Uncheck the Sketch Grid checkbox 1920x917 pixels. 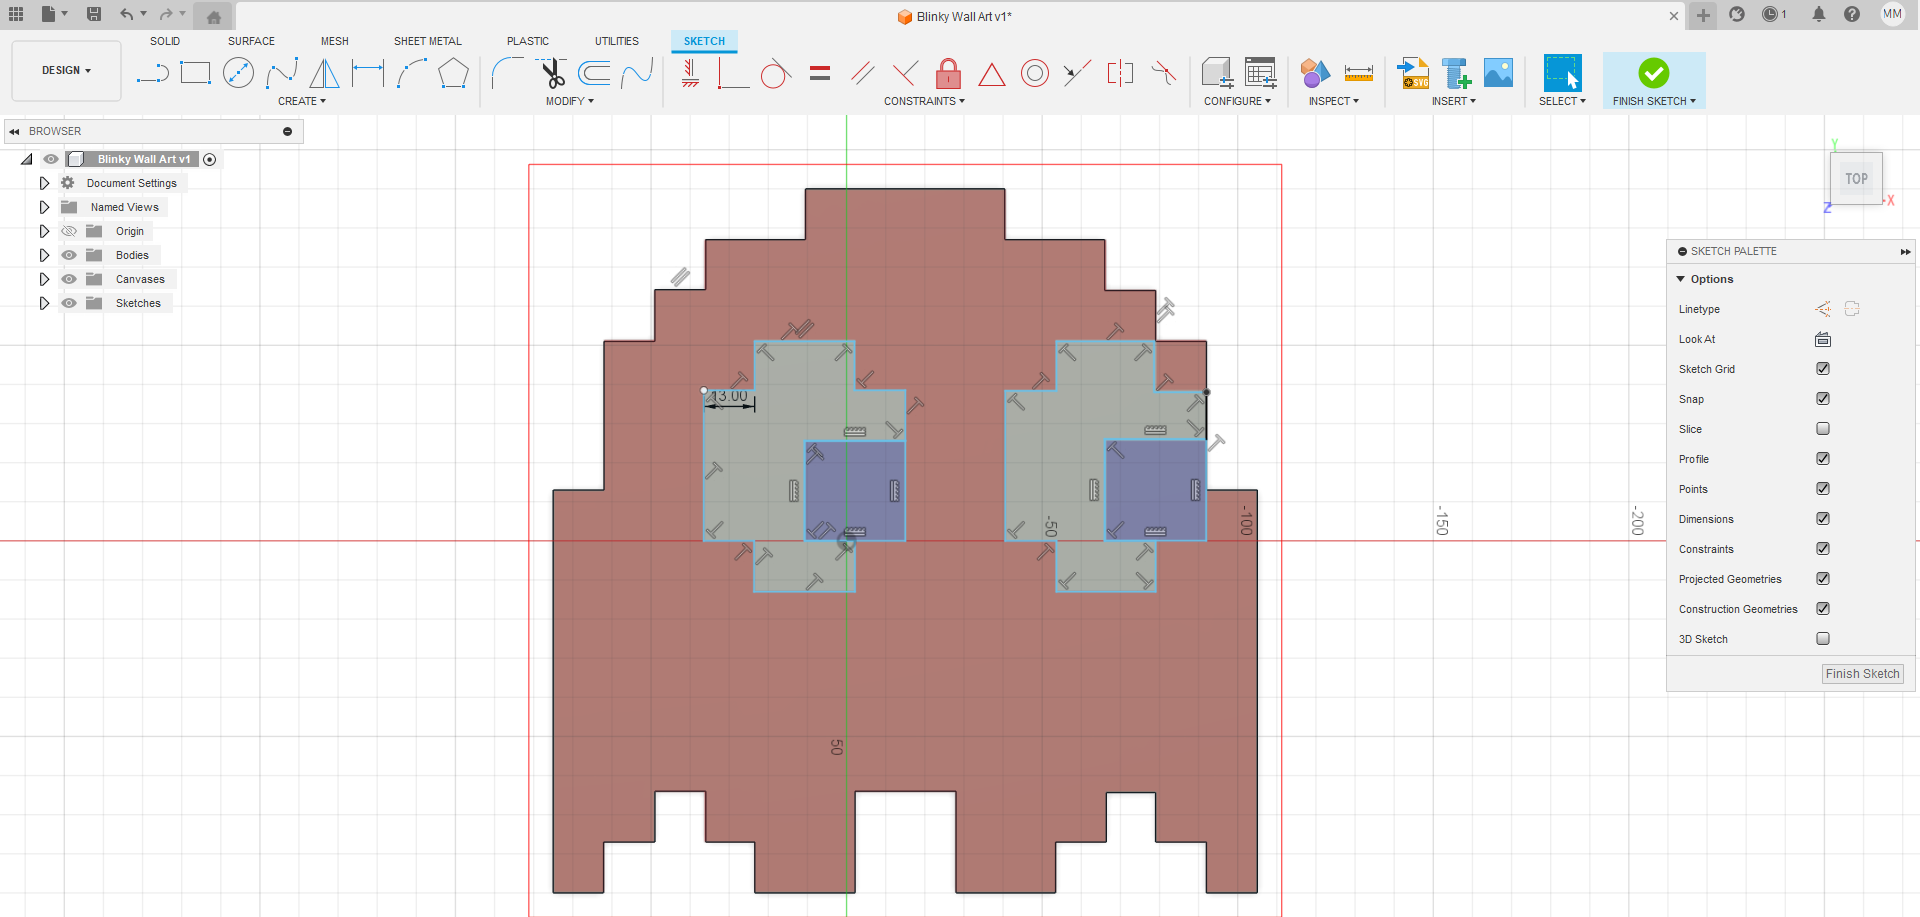point(1823,369)
